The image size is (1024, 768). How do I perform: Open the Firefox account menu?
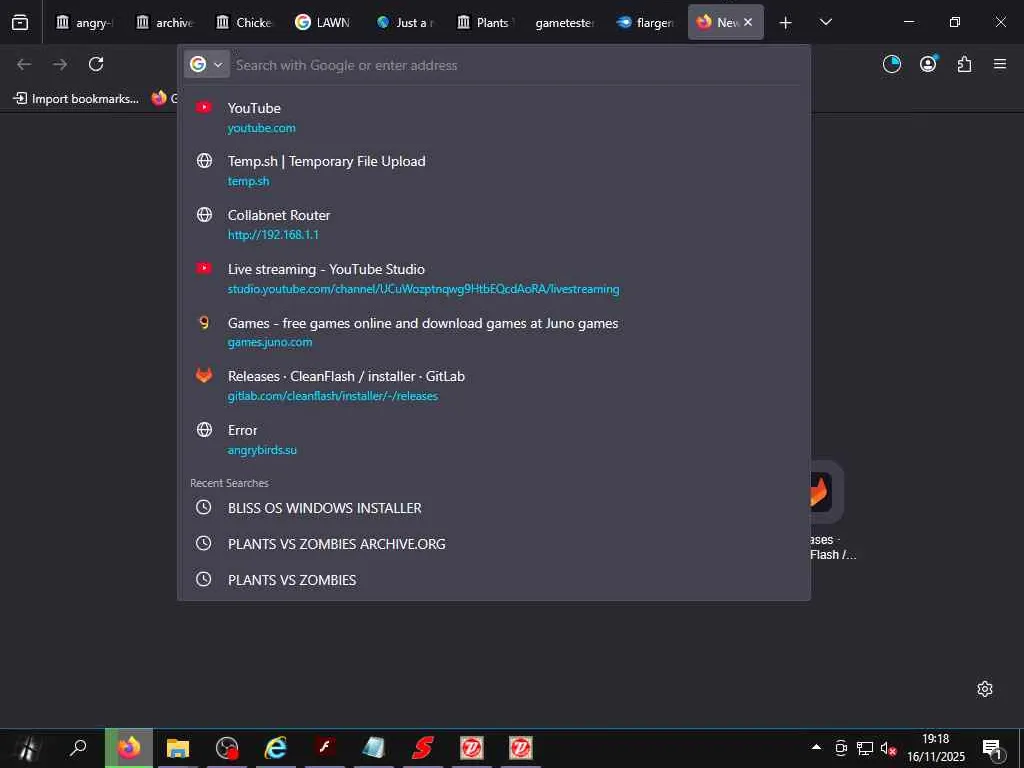928,64
